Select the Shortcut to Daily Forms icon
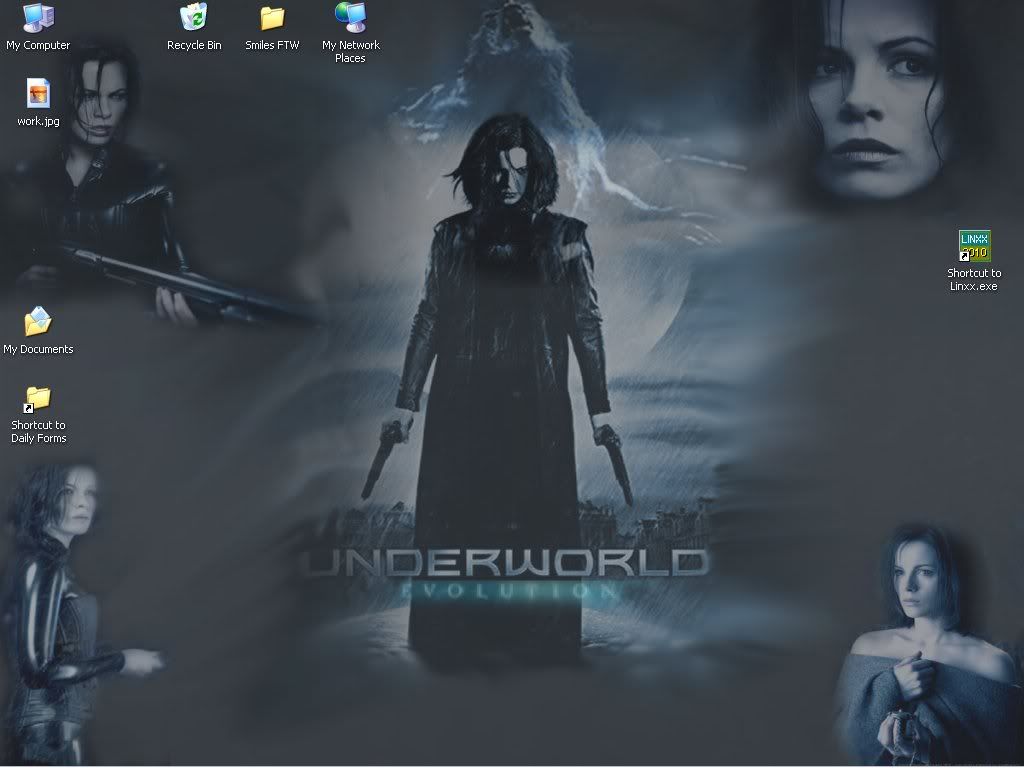This screenshot has width=1024, height=768. pyautogui.click(x=37, y=398)
